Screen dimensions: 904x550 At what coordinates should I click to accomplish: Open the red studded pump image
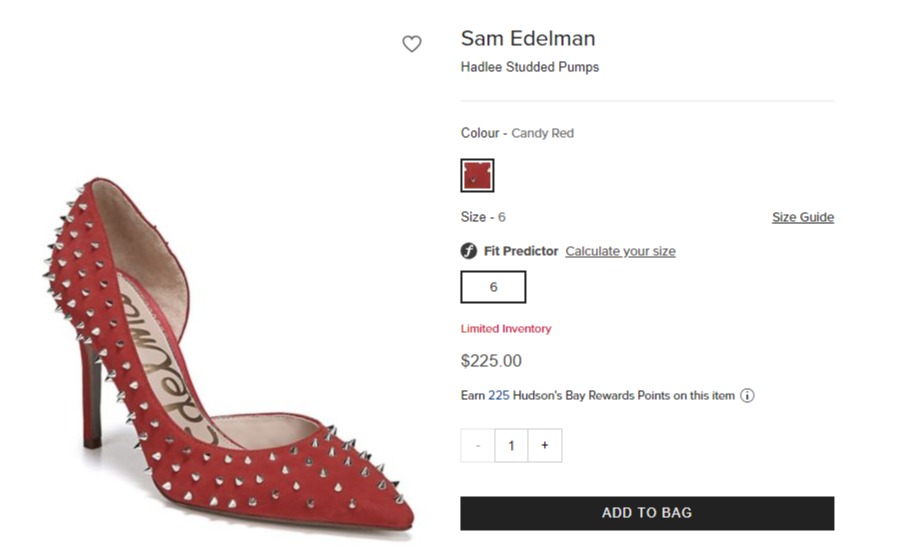(x=229, y=357)
